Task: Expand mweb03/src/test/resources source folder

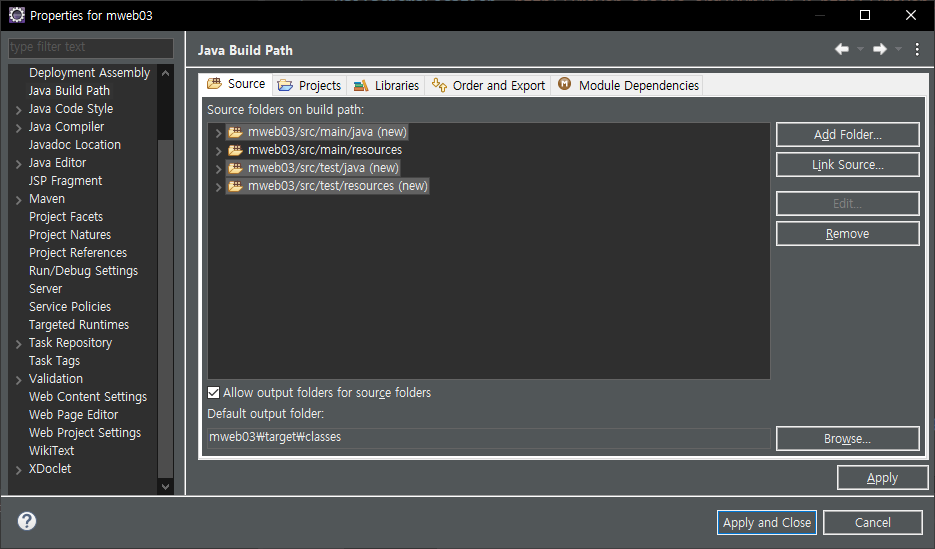Action: click(x=218, y=186)
